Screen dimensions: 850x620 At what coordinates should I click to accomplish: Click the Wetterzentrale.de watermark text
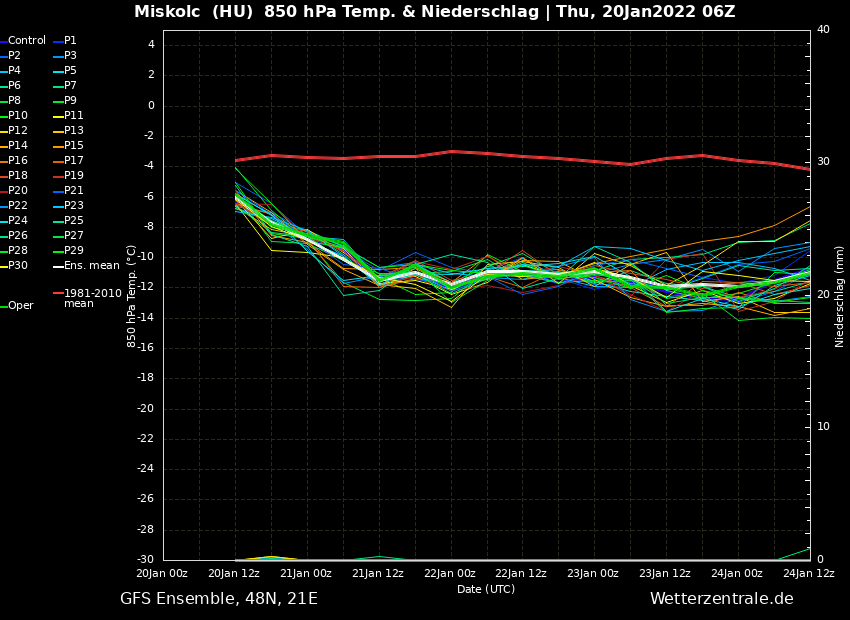[721, 599]
